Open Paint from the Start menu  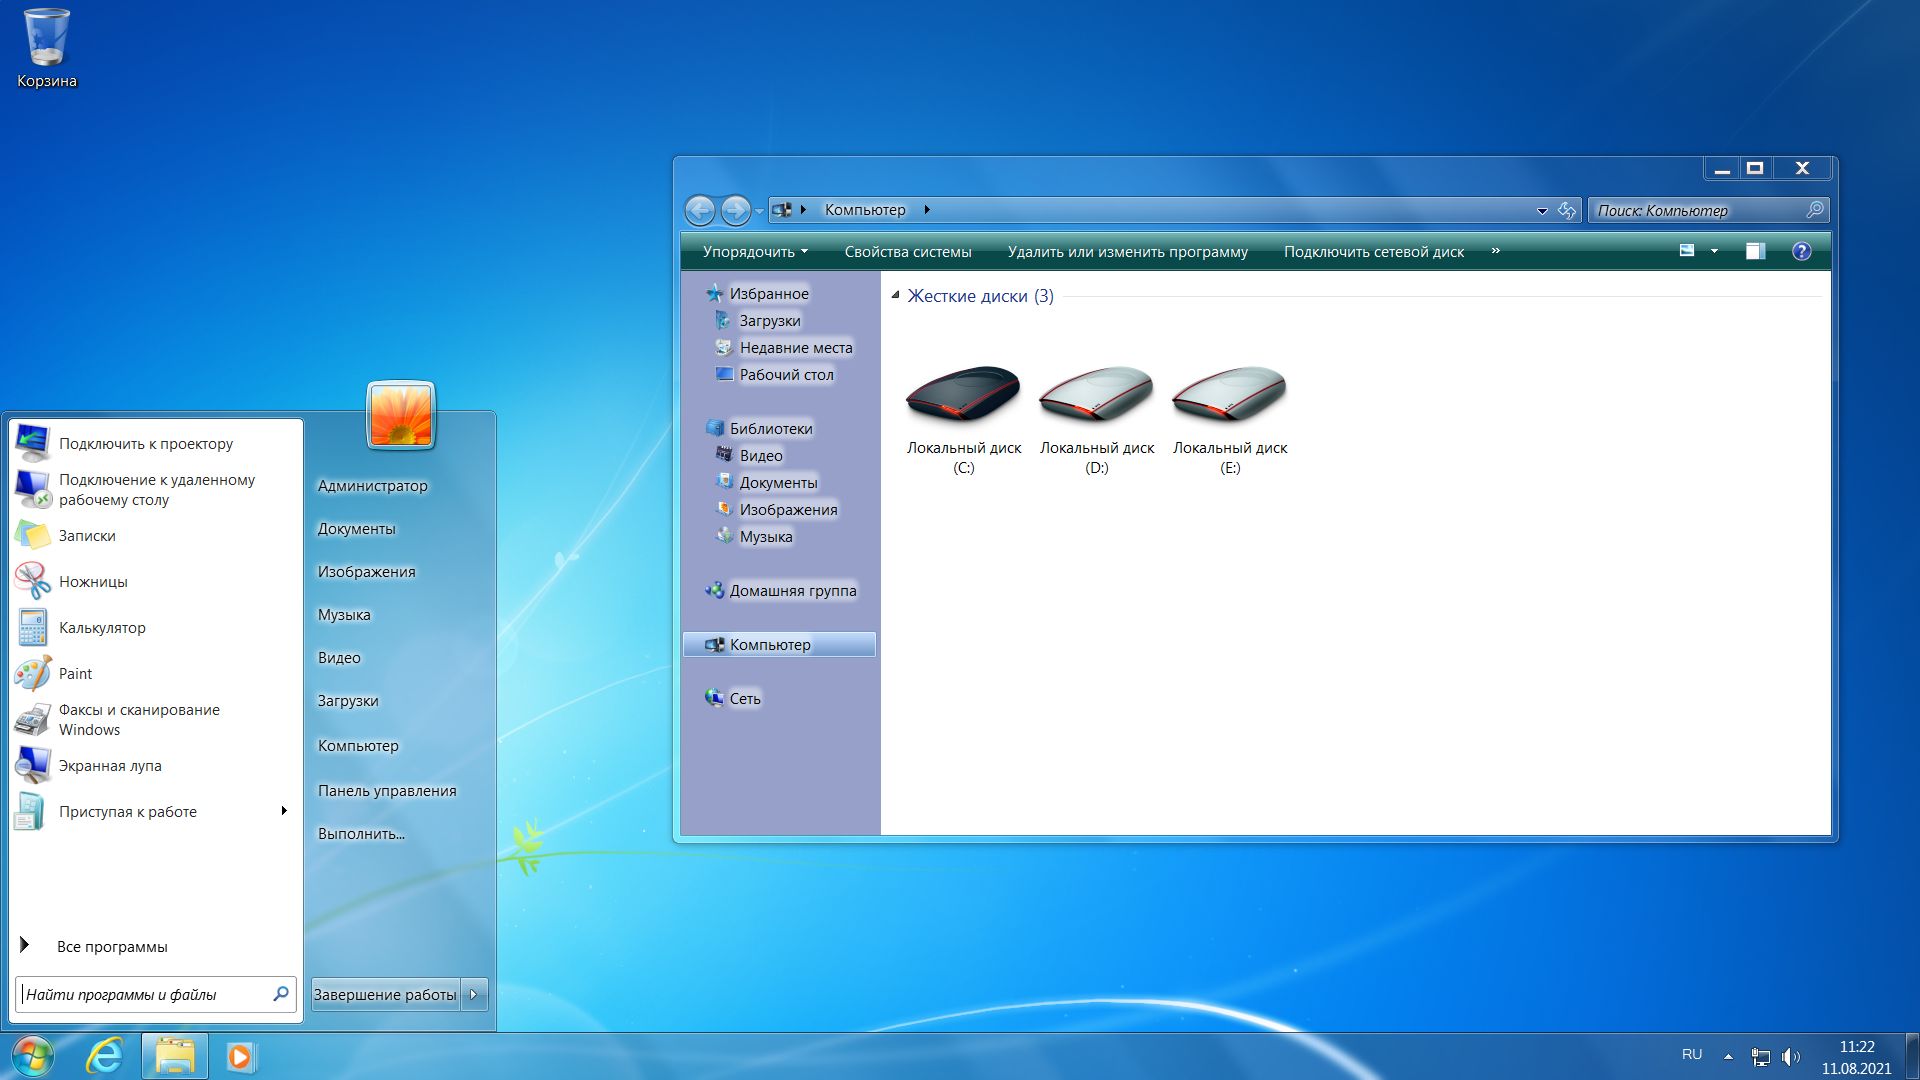[75, 674]
